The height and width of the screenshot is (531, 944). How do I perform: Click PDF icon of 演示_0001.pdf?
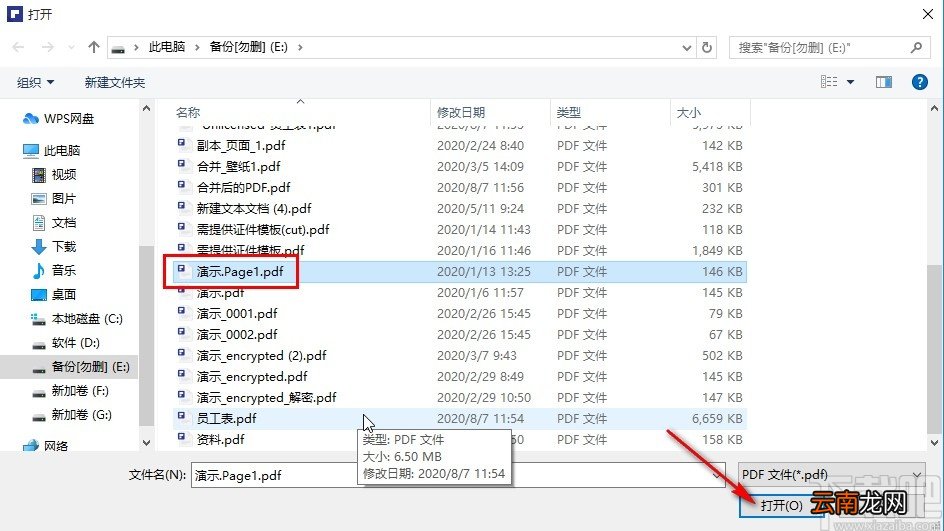coord(182,312)
